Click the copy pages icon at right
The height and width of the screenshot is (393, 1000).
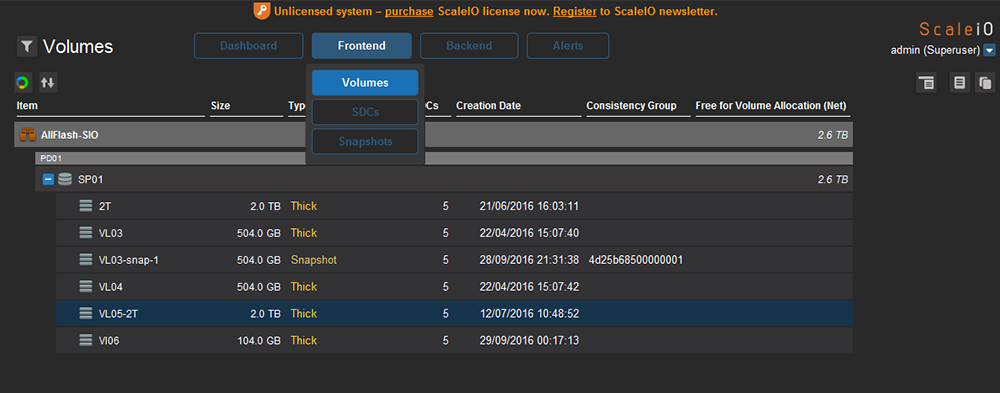coord(985,82)
